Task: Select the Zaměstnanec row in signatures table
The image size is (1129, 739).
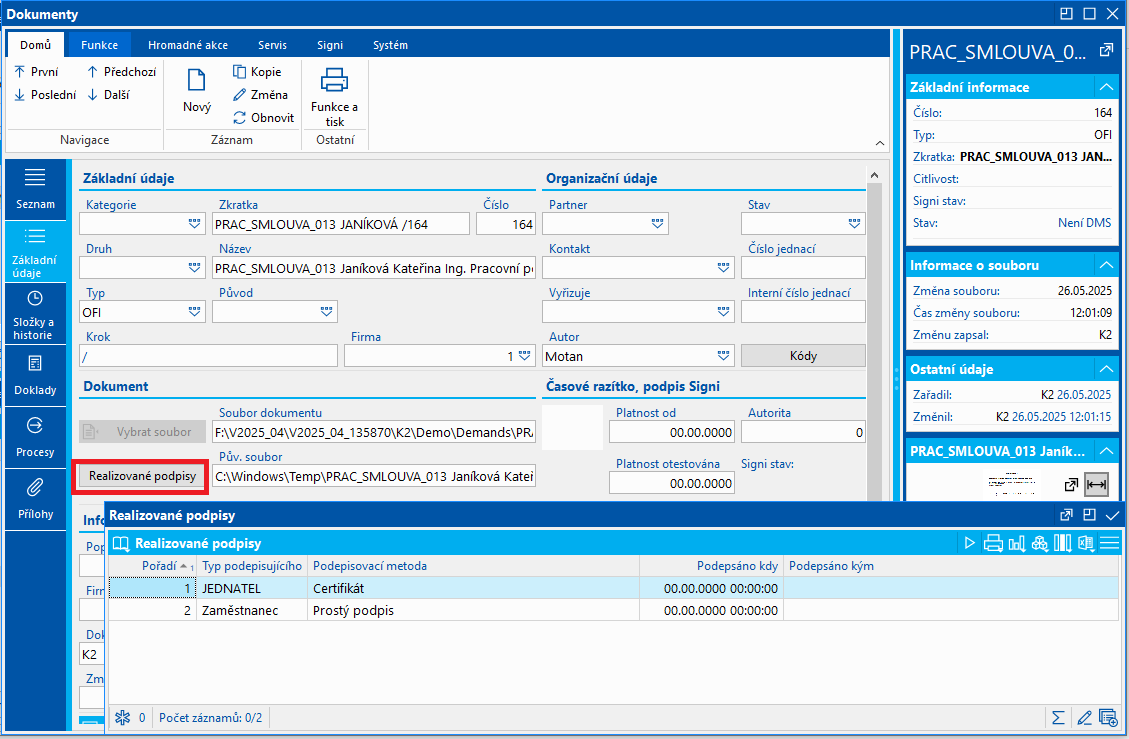Action: tap(613, 610)
